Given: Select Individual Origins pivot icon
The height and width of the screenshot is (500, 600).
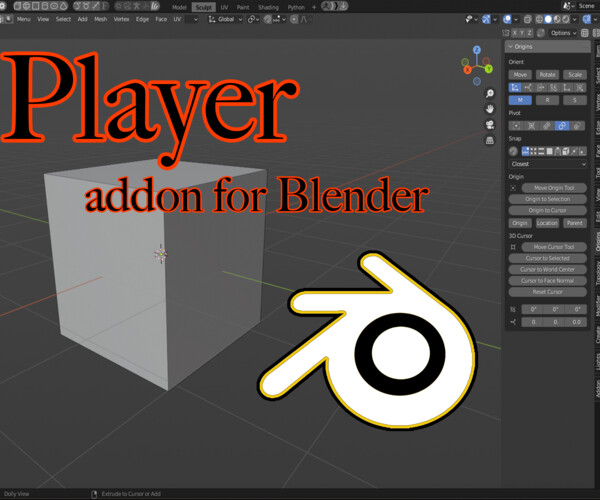Looking at the screenshot, I should pos(547,126).
